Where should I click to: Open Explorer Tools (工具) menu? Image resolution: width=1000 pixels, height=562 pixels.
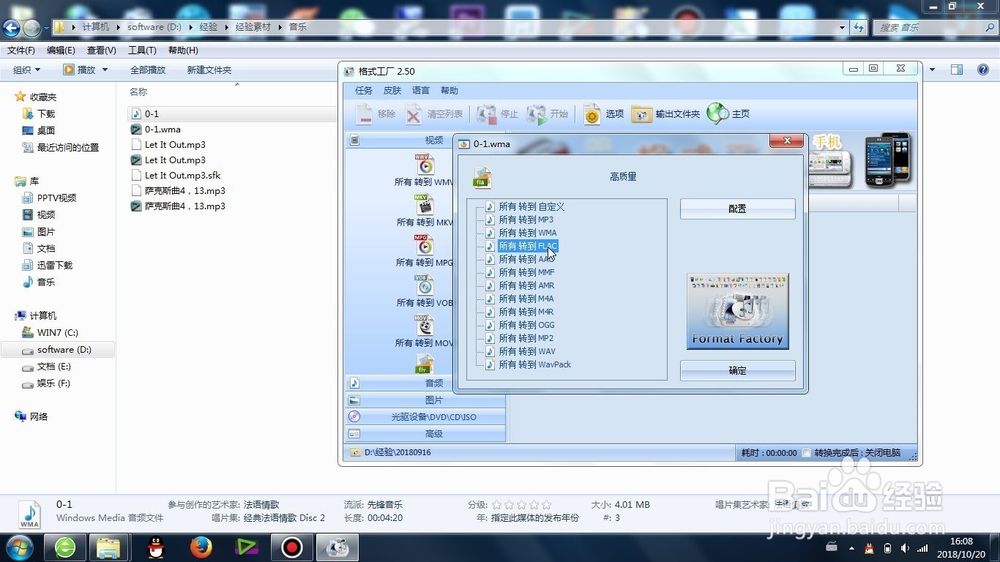pyautogui.click(x=142, y=50)
